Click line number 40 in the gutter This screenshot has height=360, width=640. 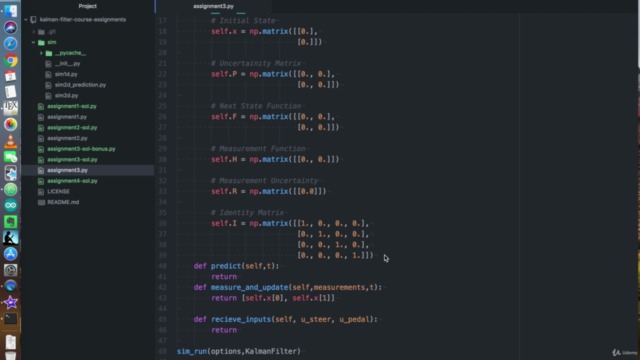[162, 266]
